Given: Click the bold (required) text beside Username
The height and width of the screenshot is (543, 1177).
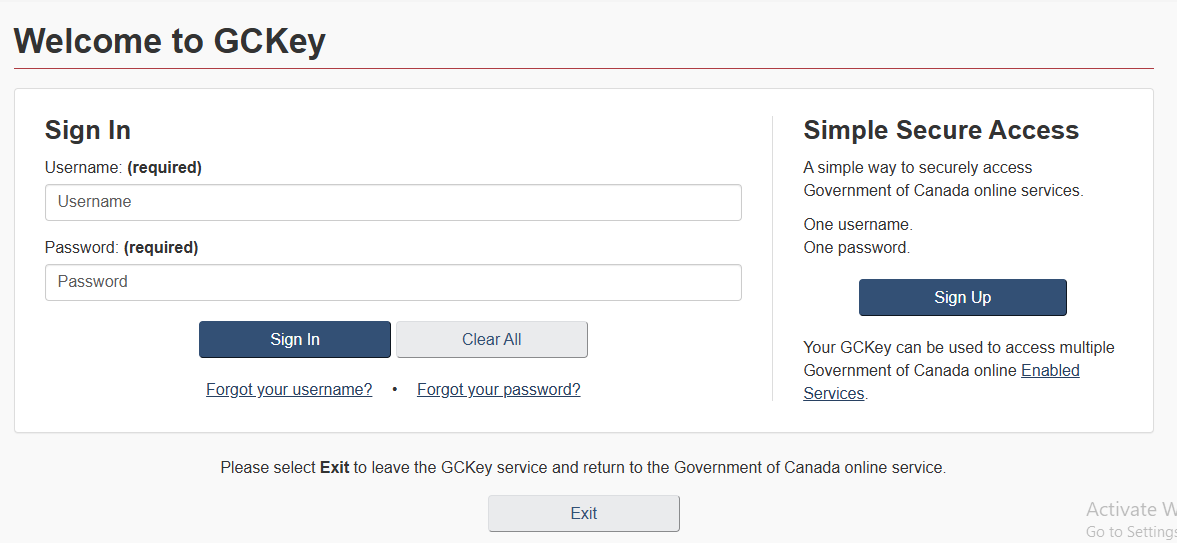Looking at the screenshot, I should tap(164, 168).
